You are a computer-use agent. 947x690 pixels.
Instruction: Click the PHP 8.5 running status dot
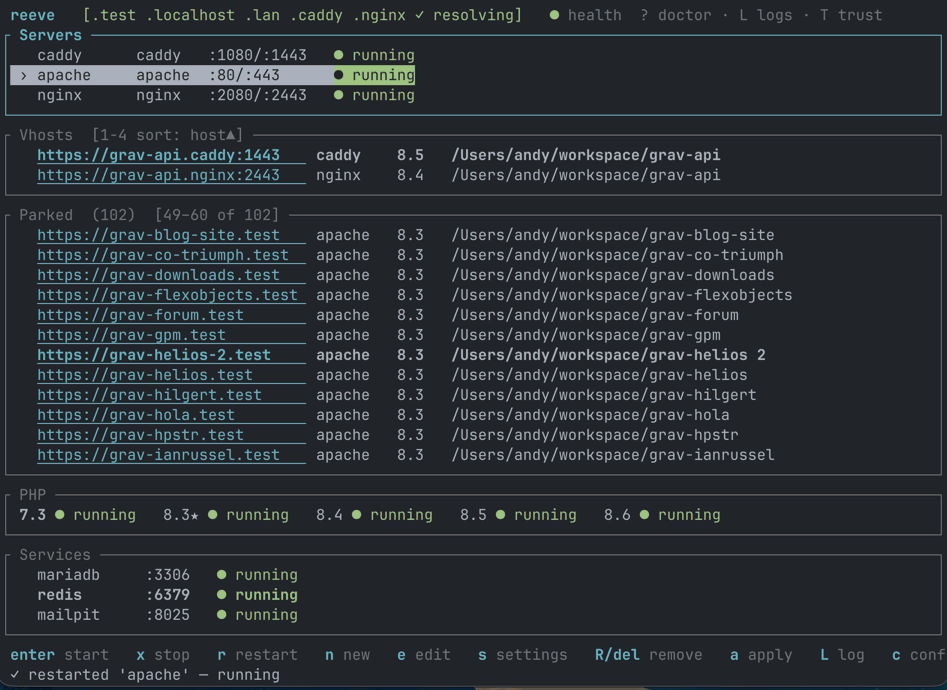[x=500, y=515]
